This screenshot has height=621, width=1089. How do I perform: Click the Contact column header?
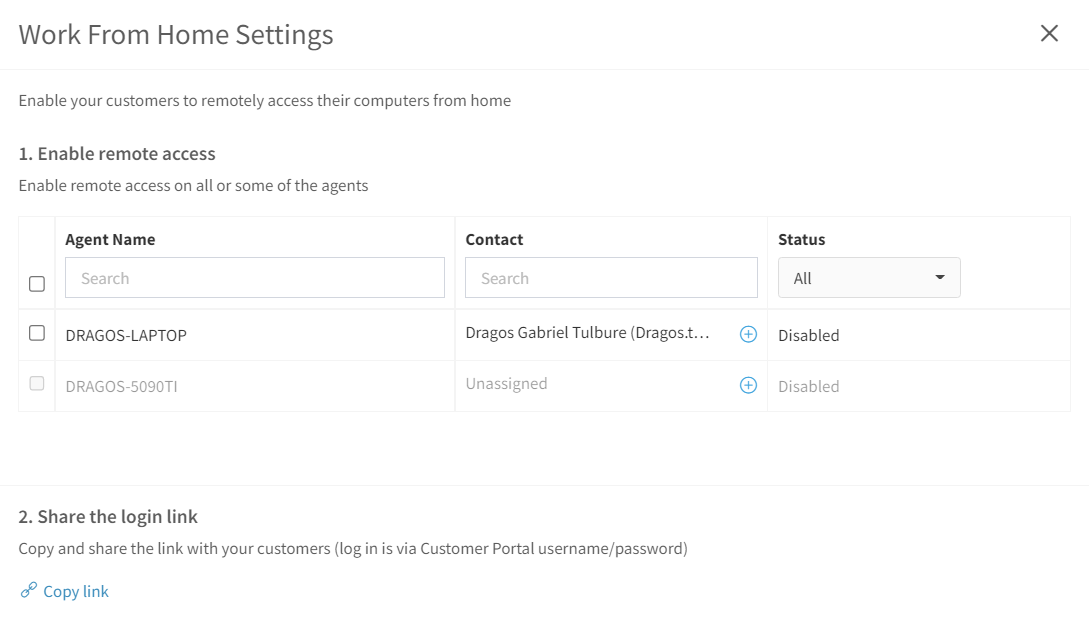[494, 240]
